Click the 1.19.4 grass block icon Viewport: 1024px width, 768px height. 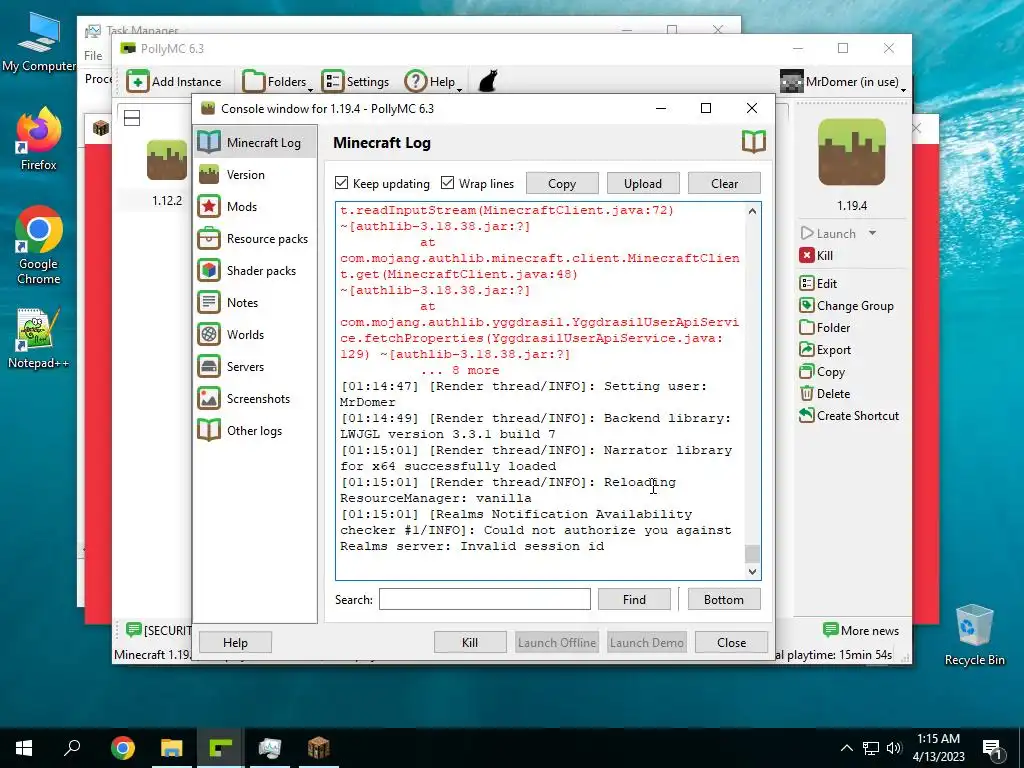pos(852,152)
